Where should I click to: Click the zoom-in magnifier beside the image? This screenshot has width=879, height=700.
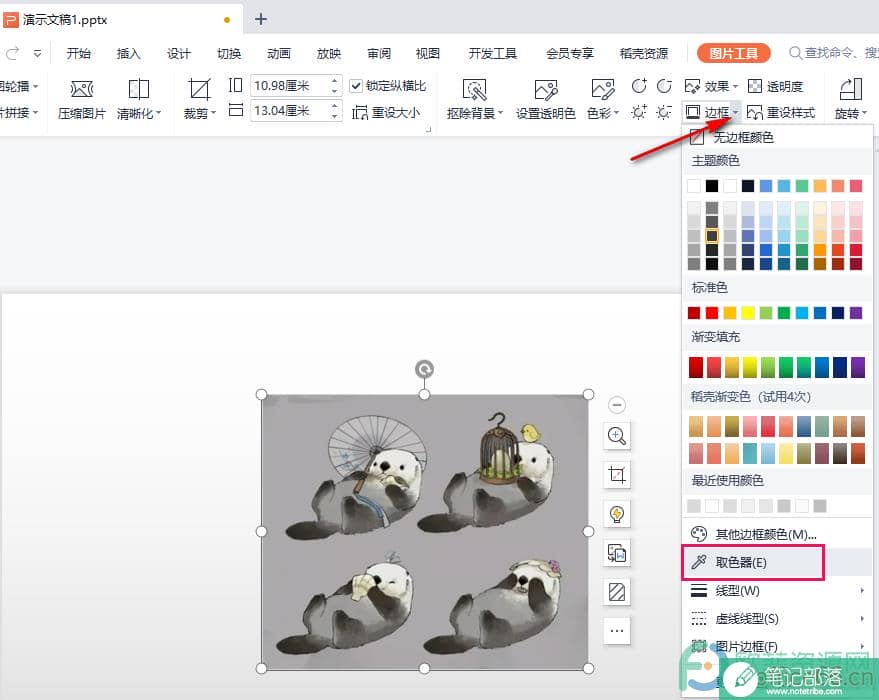tap(617, 435)
